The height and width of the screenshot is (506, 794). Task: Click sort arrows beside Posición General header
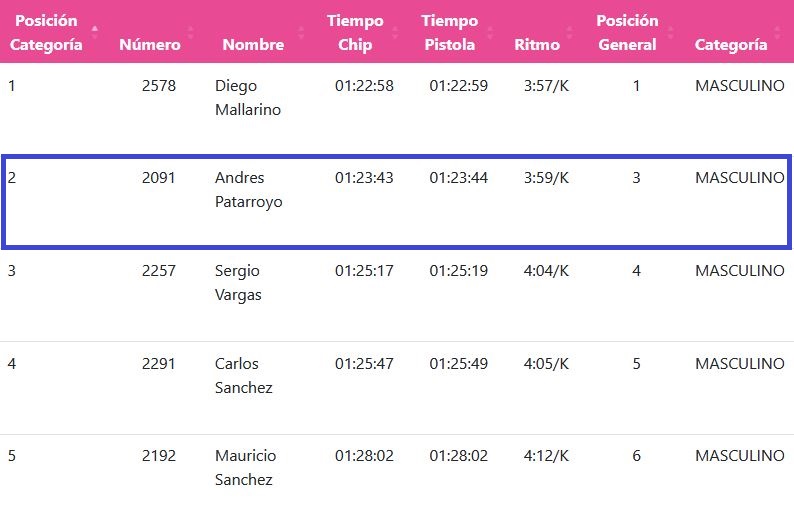(672, 33)
